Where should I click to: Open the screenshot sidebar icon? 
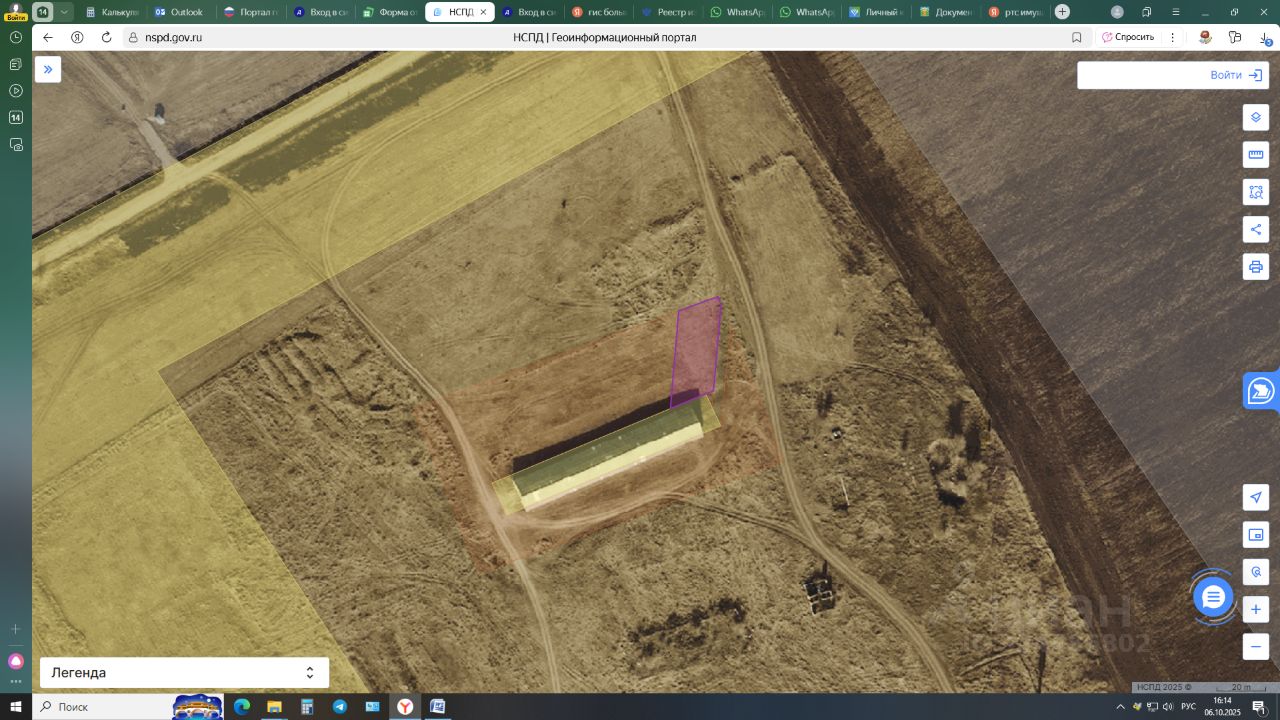coord(16,145)
